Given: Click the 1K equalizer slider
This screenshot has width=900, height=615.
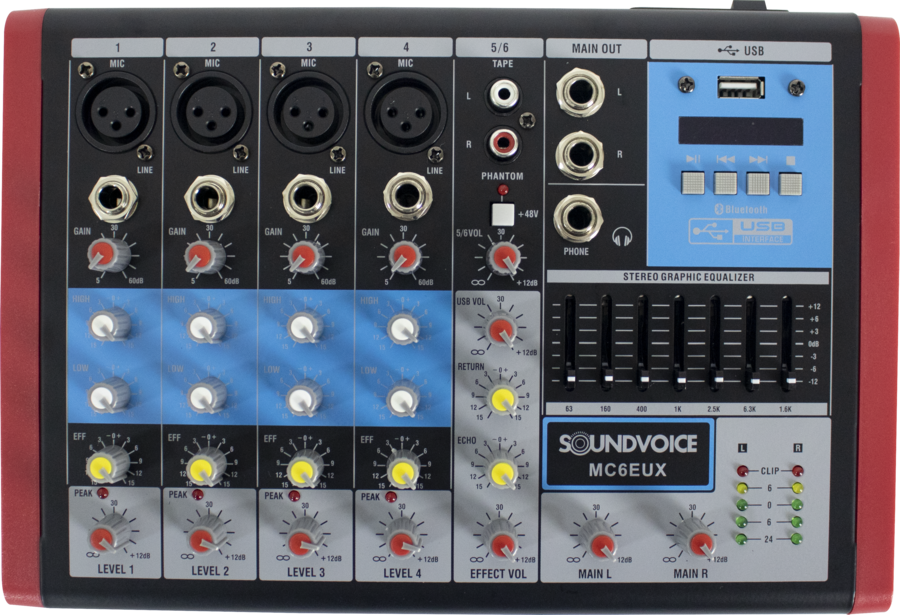Looking at the screenshot, I should pyautogui.click(x=680, y=343).
